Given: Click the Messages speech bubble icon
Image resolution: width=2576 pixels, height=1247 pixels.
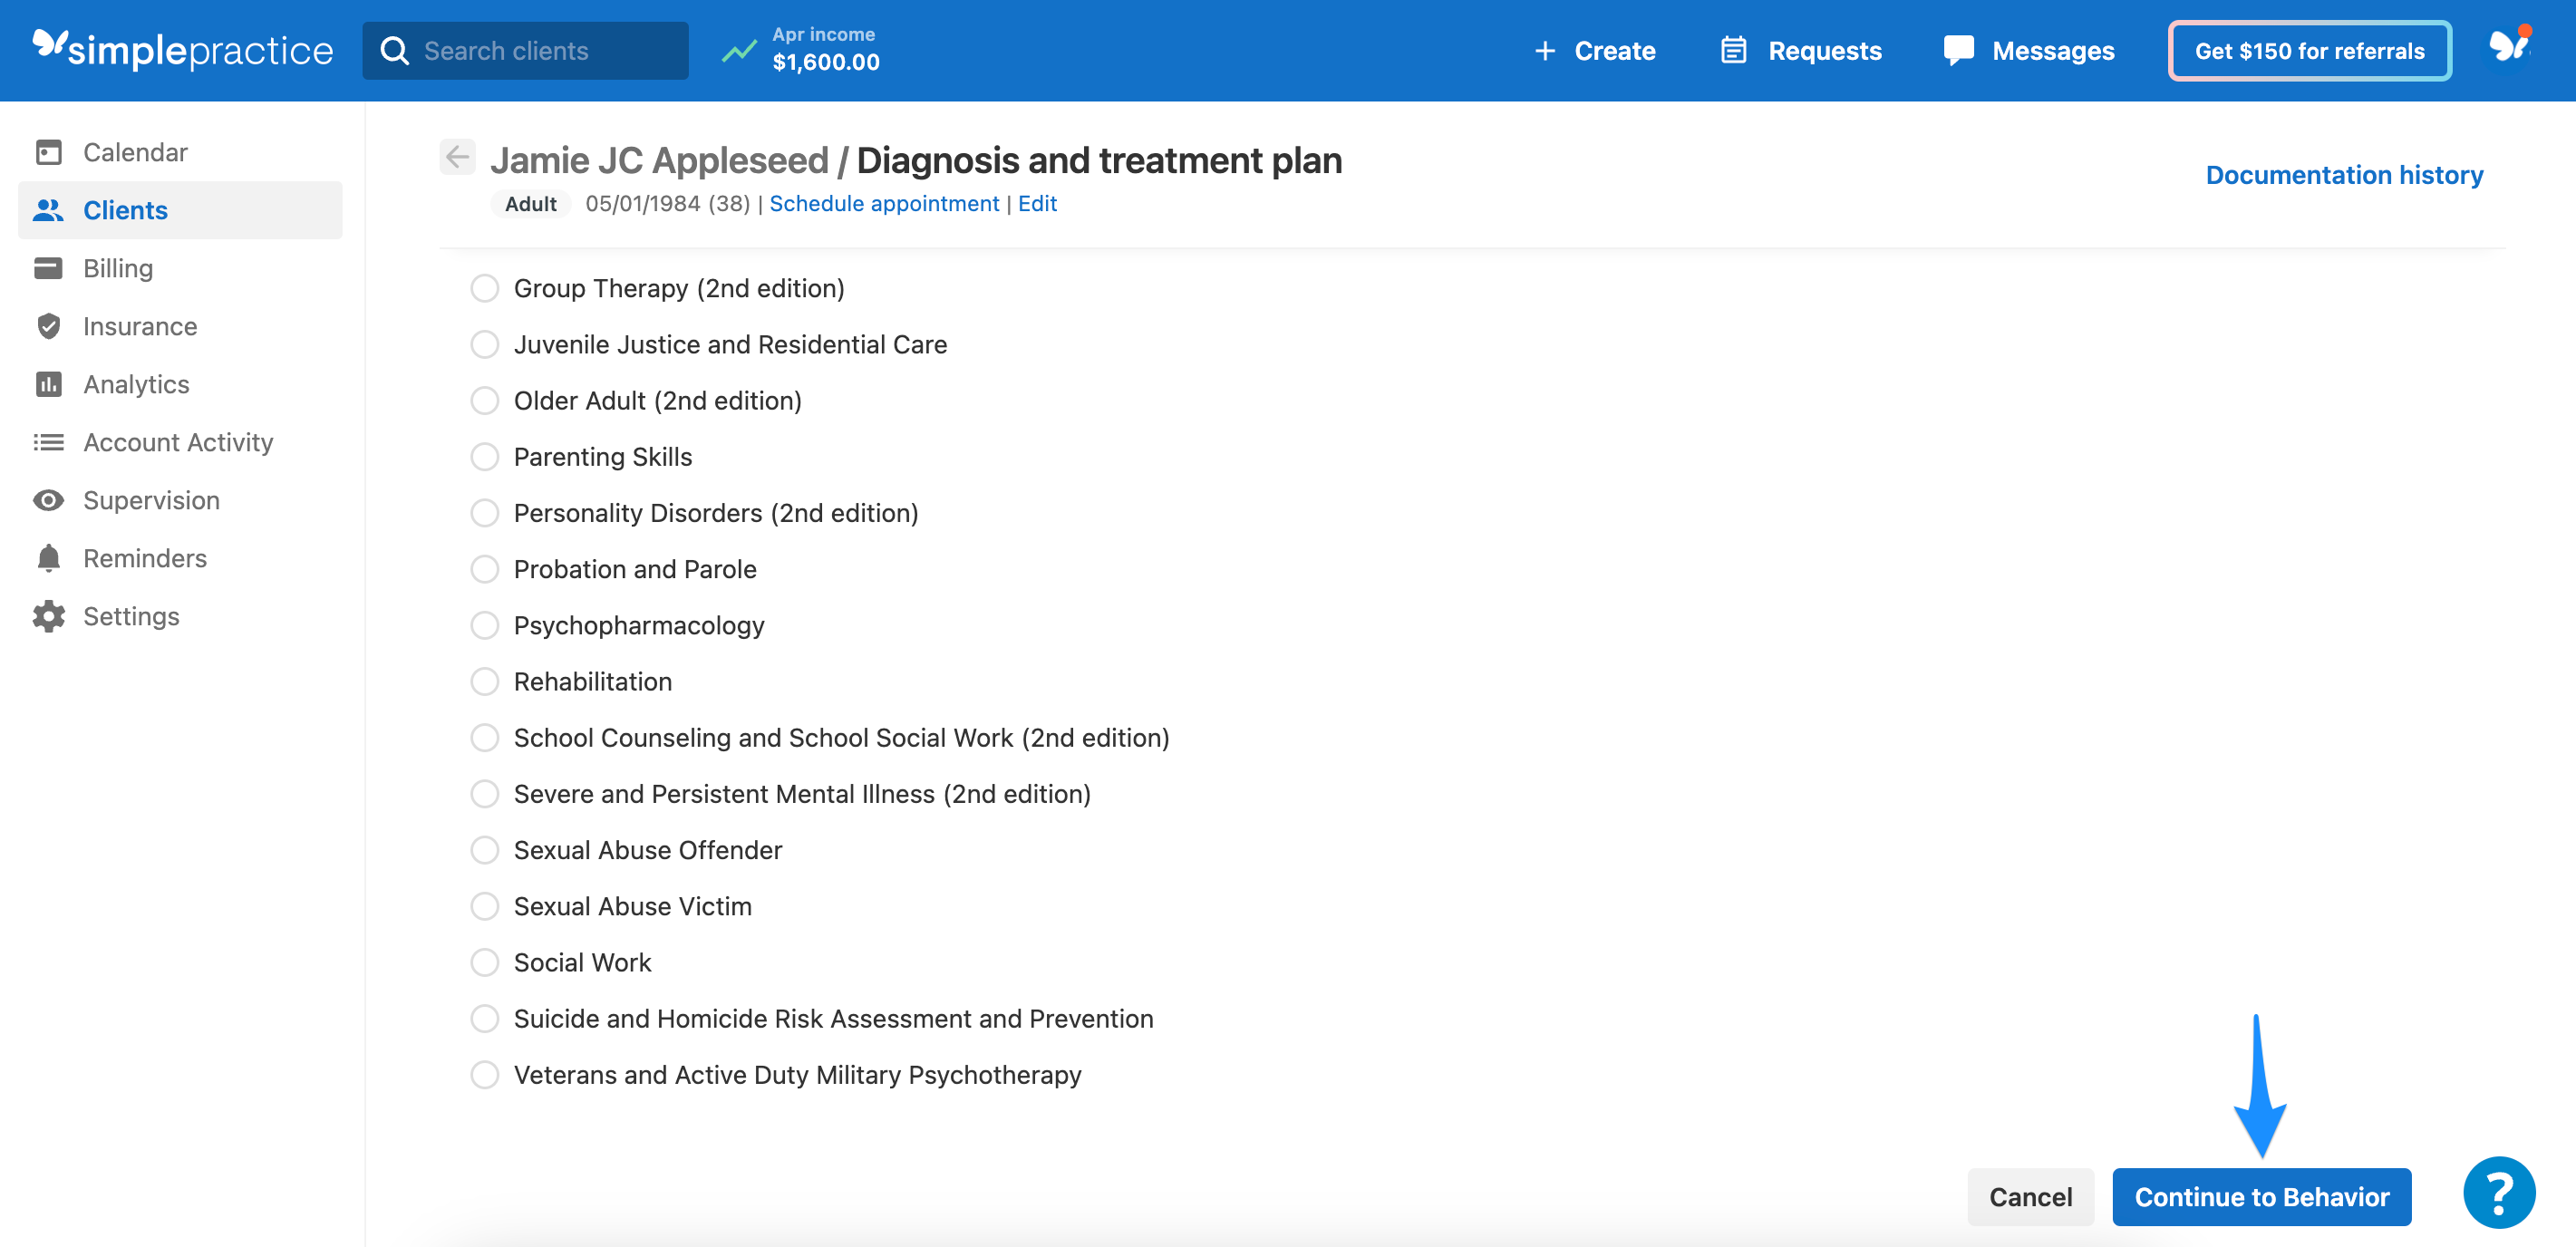Looking at the screenshot, I should [1958, 50].
